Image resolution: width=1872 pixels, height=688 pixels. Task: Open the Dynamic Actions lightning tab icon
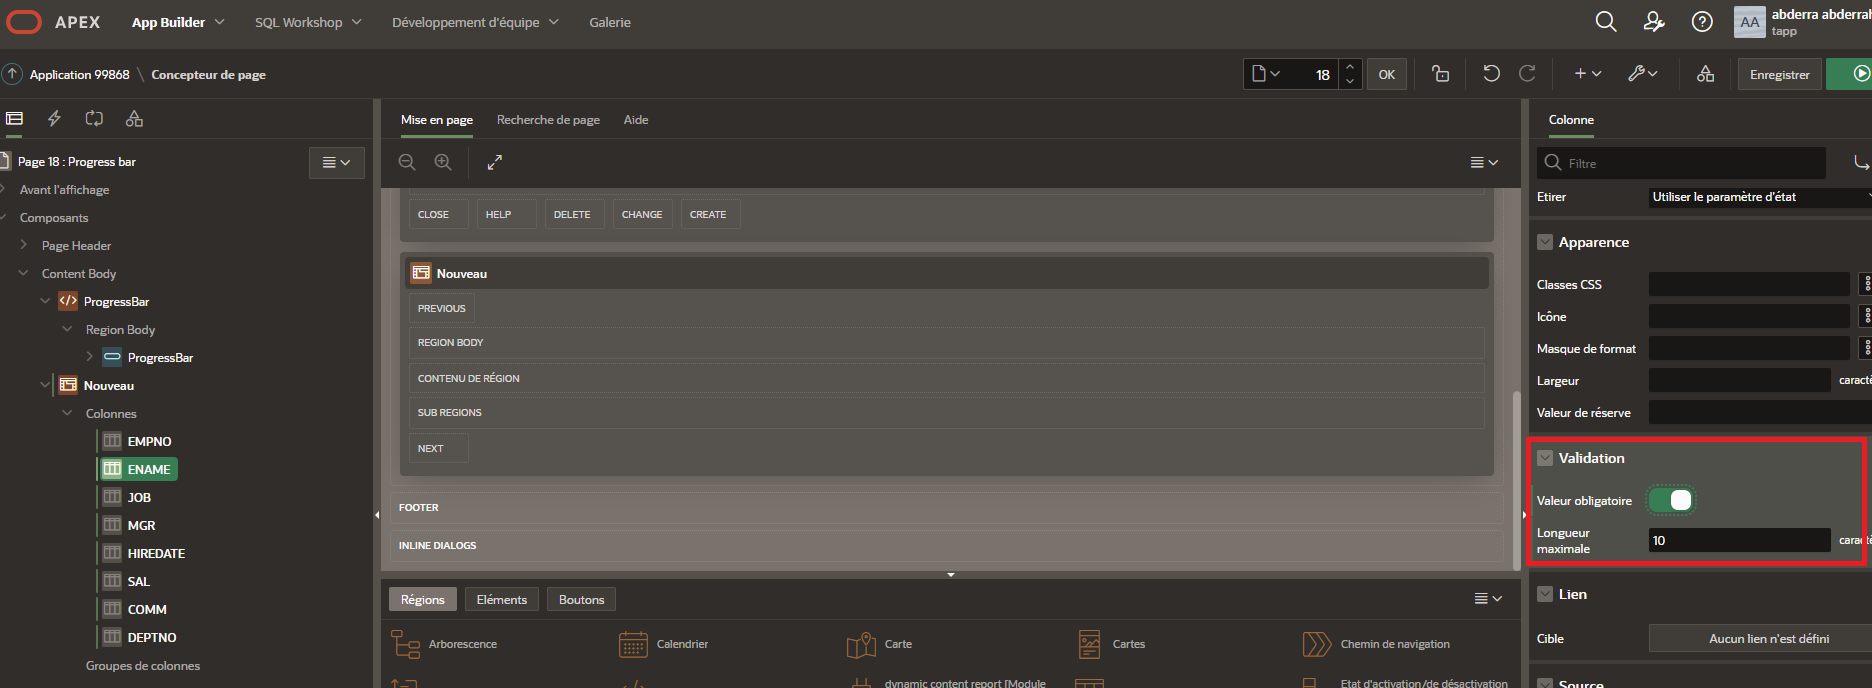[x=54, y=119]
